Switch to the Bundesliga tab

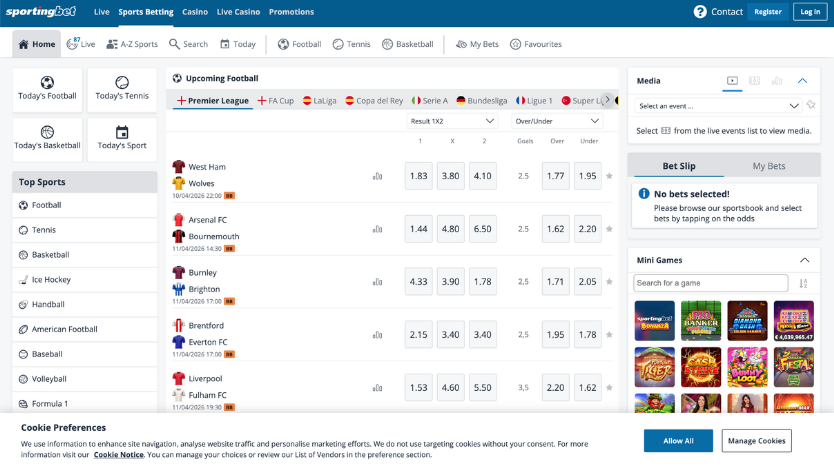482,101
